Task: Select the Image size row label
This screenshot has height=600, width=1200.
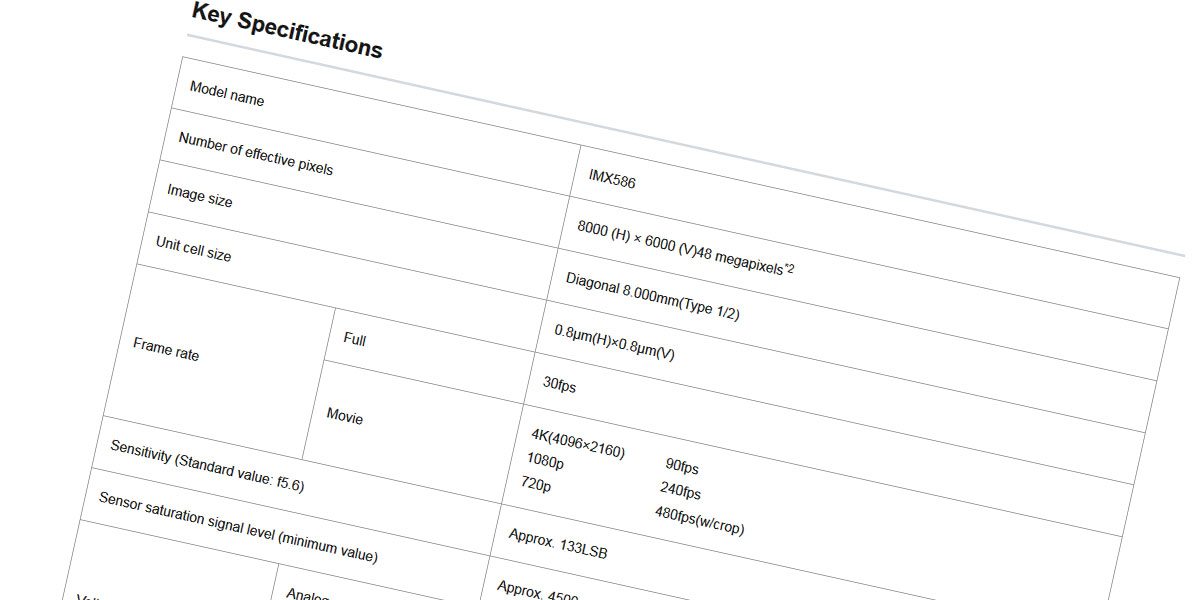Action: tap(200, 195)
